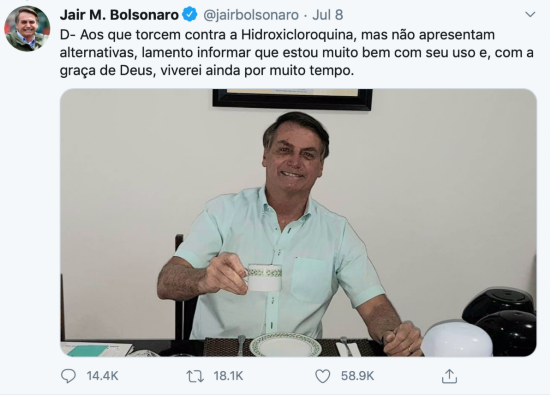View the 18.1K retweets count
Screen dimensions: 550x396
coord(228,376)
